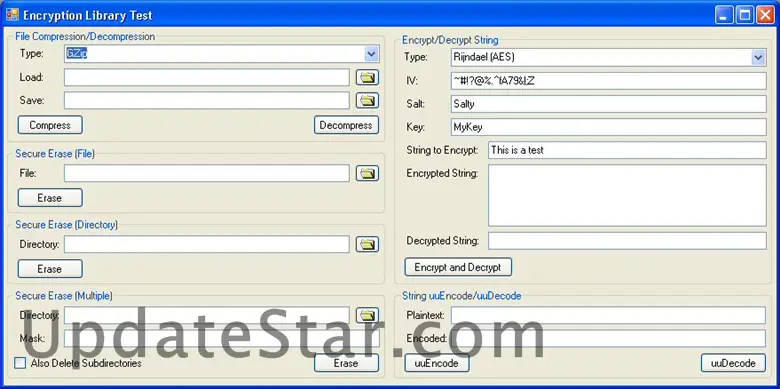Open the GZip compression Type dropdown

[371, 54]
